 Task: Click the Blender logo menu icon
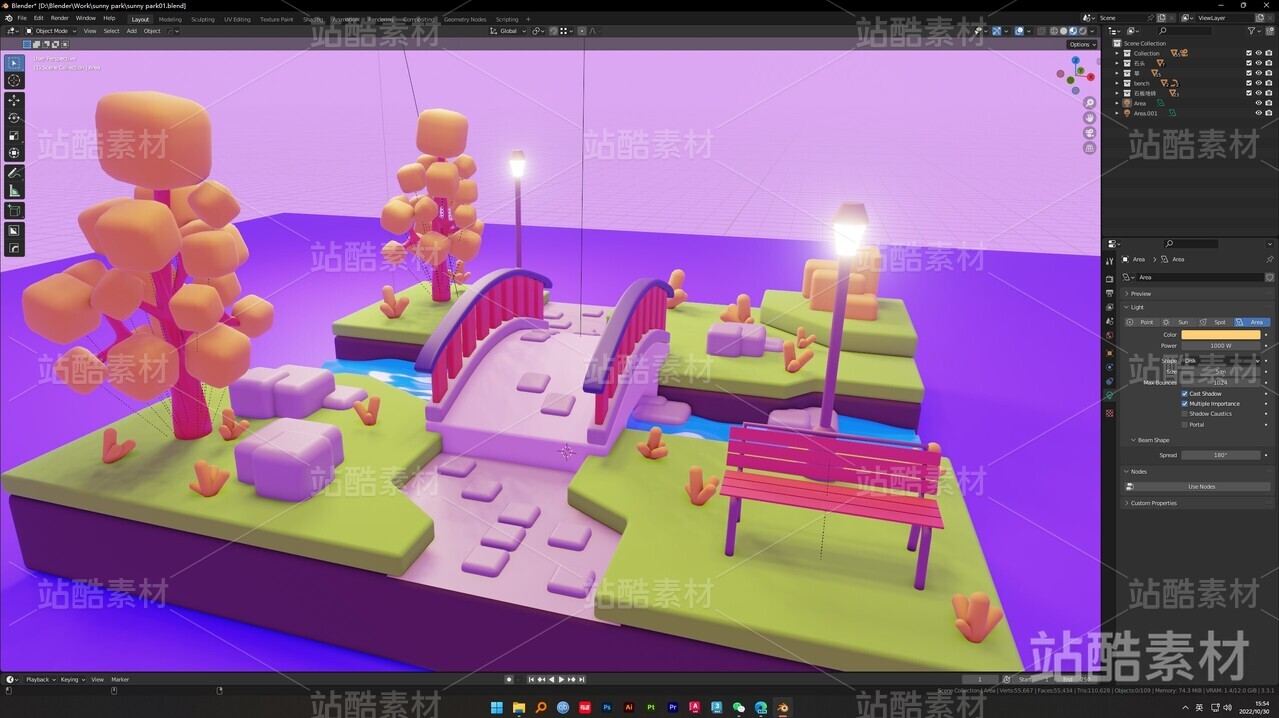click(7, 18)
